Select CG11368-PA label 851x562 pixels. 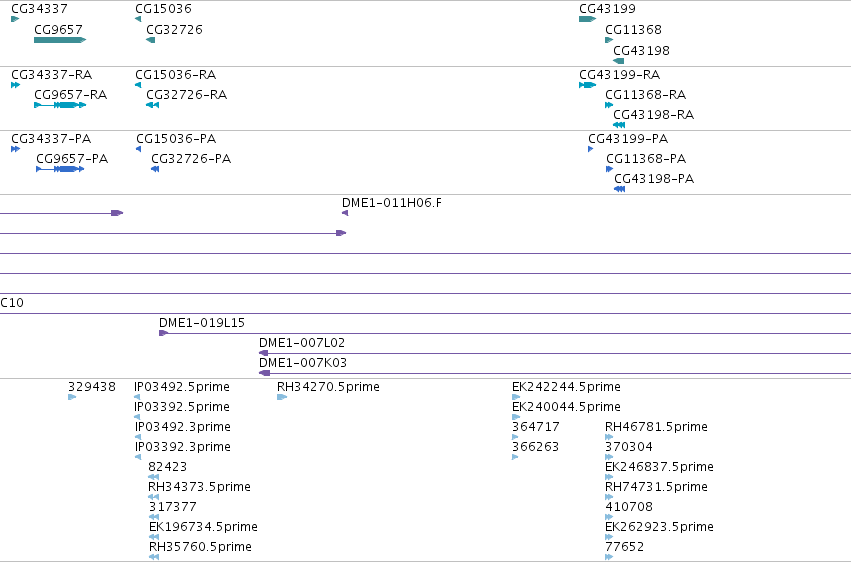[x=646, y=158]
